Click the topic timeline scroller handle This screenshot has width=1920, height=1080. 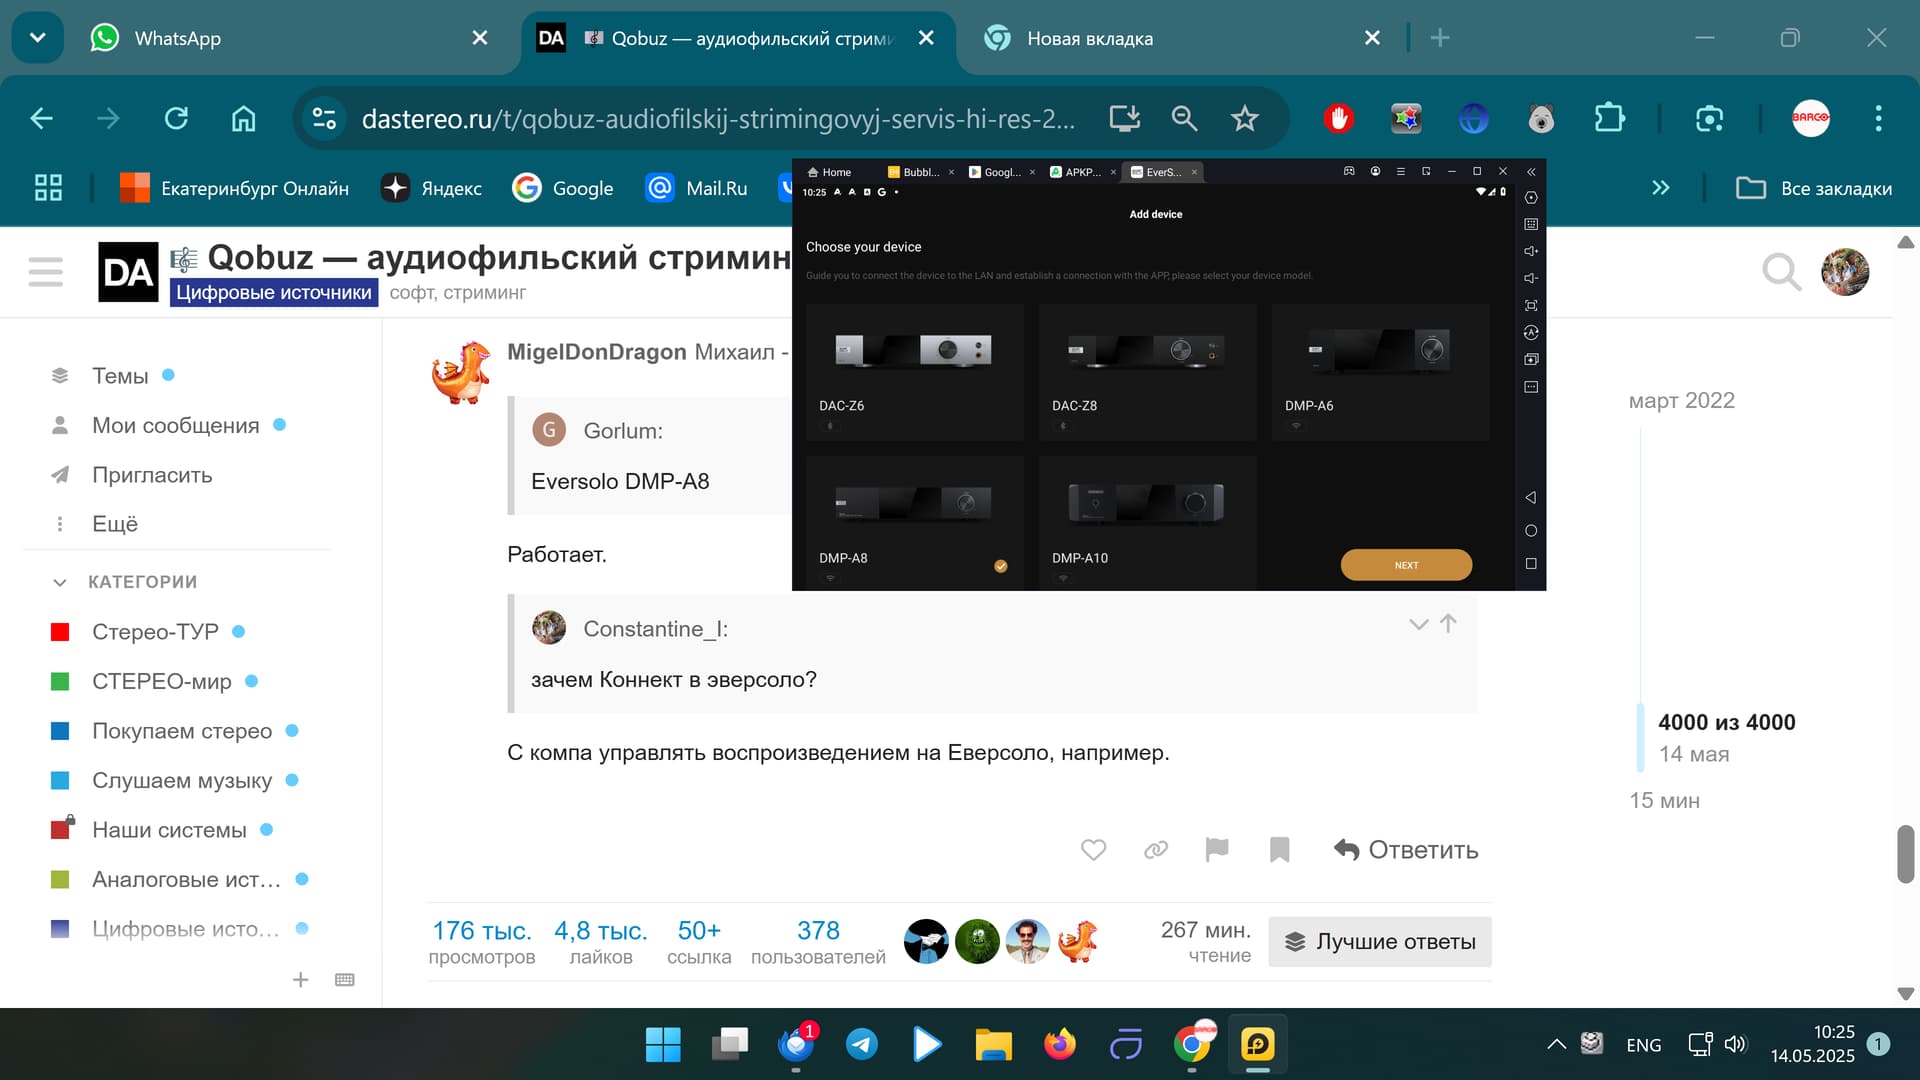(1640, 738)
